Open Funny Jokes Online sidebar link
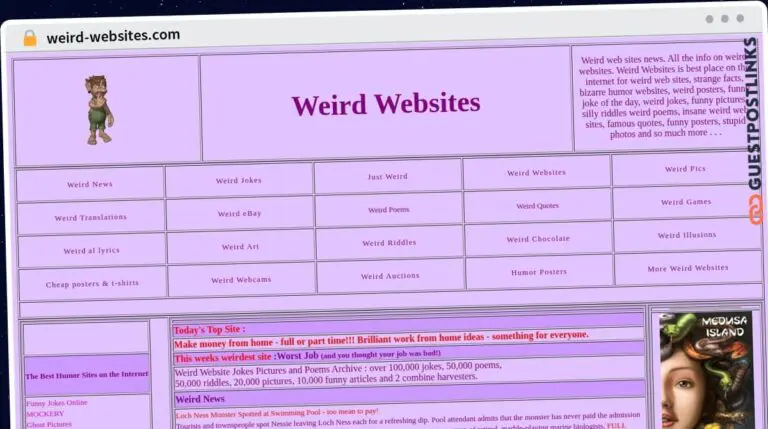 [57, 403]
